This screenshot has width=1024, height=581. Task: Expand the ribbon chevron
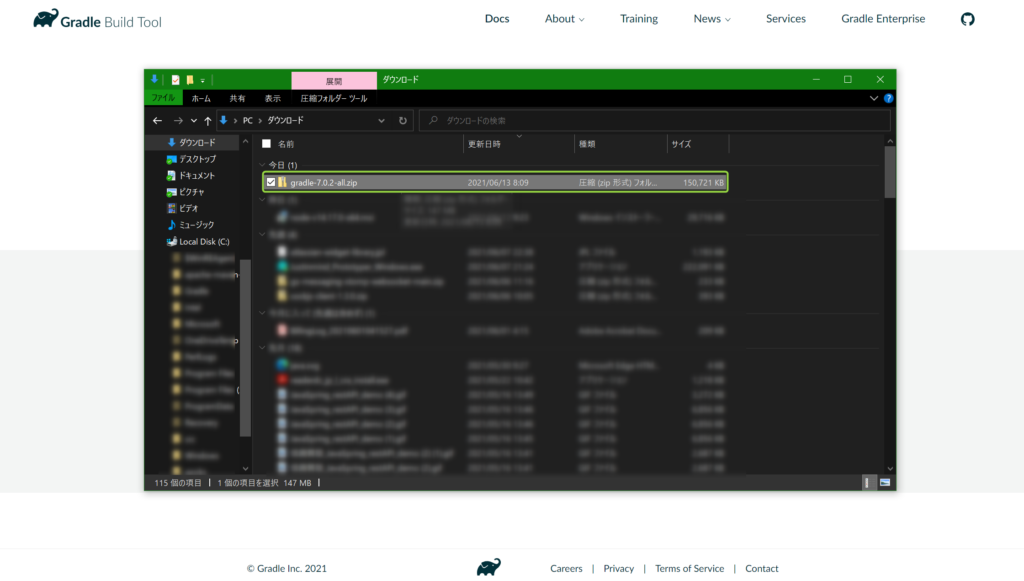point(874,99)
